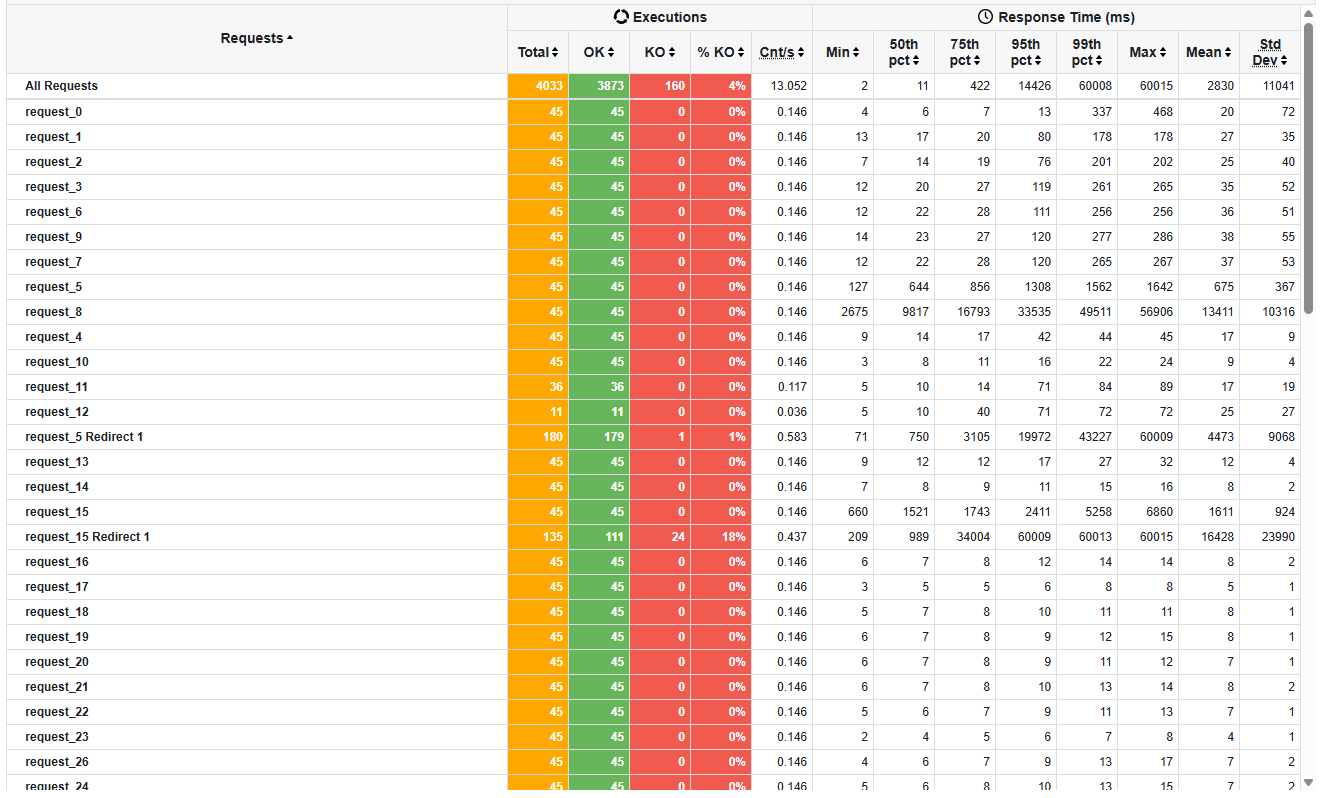
Task: Click request_8 max value 56906
Action: click(x=1156, y=312)
